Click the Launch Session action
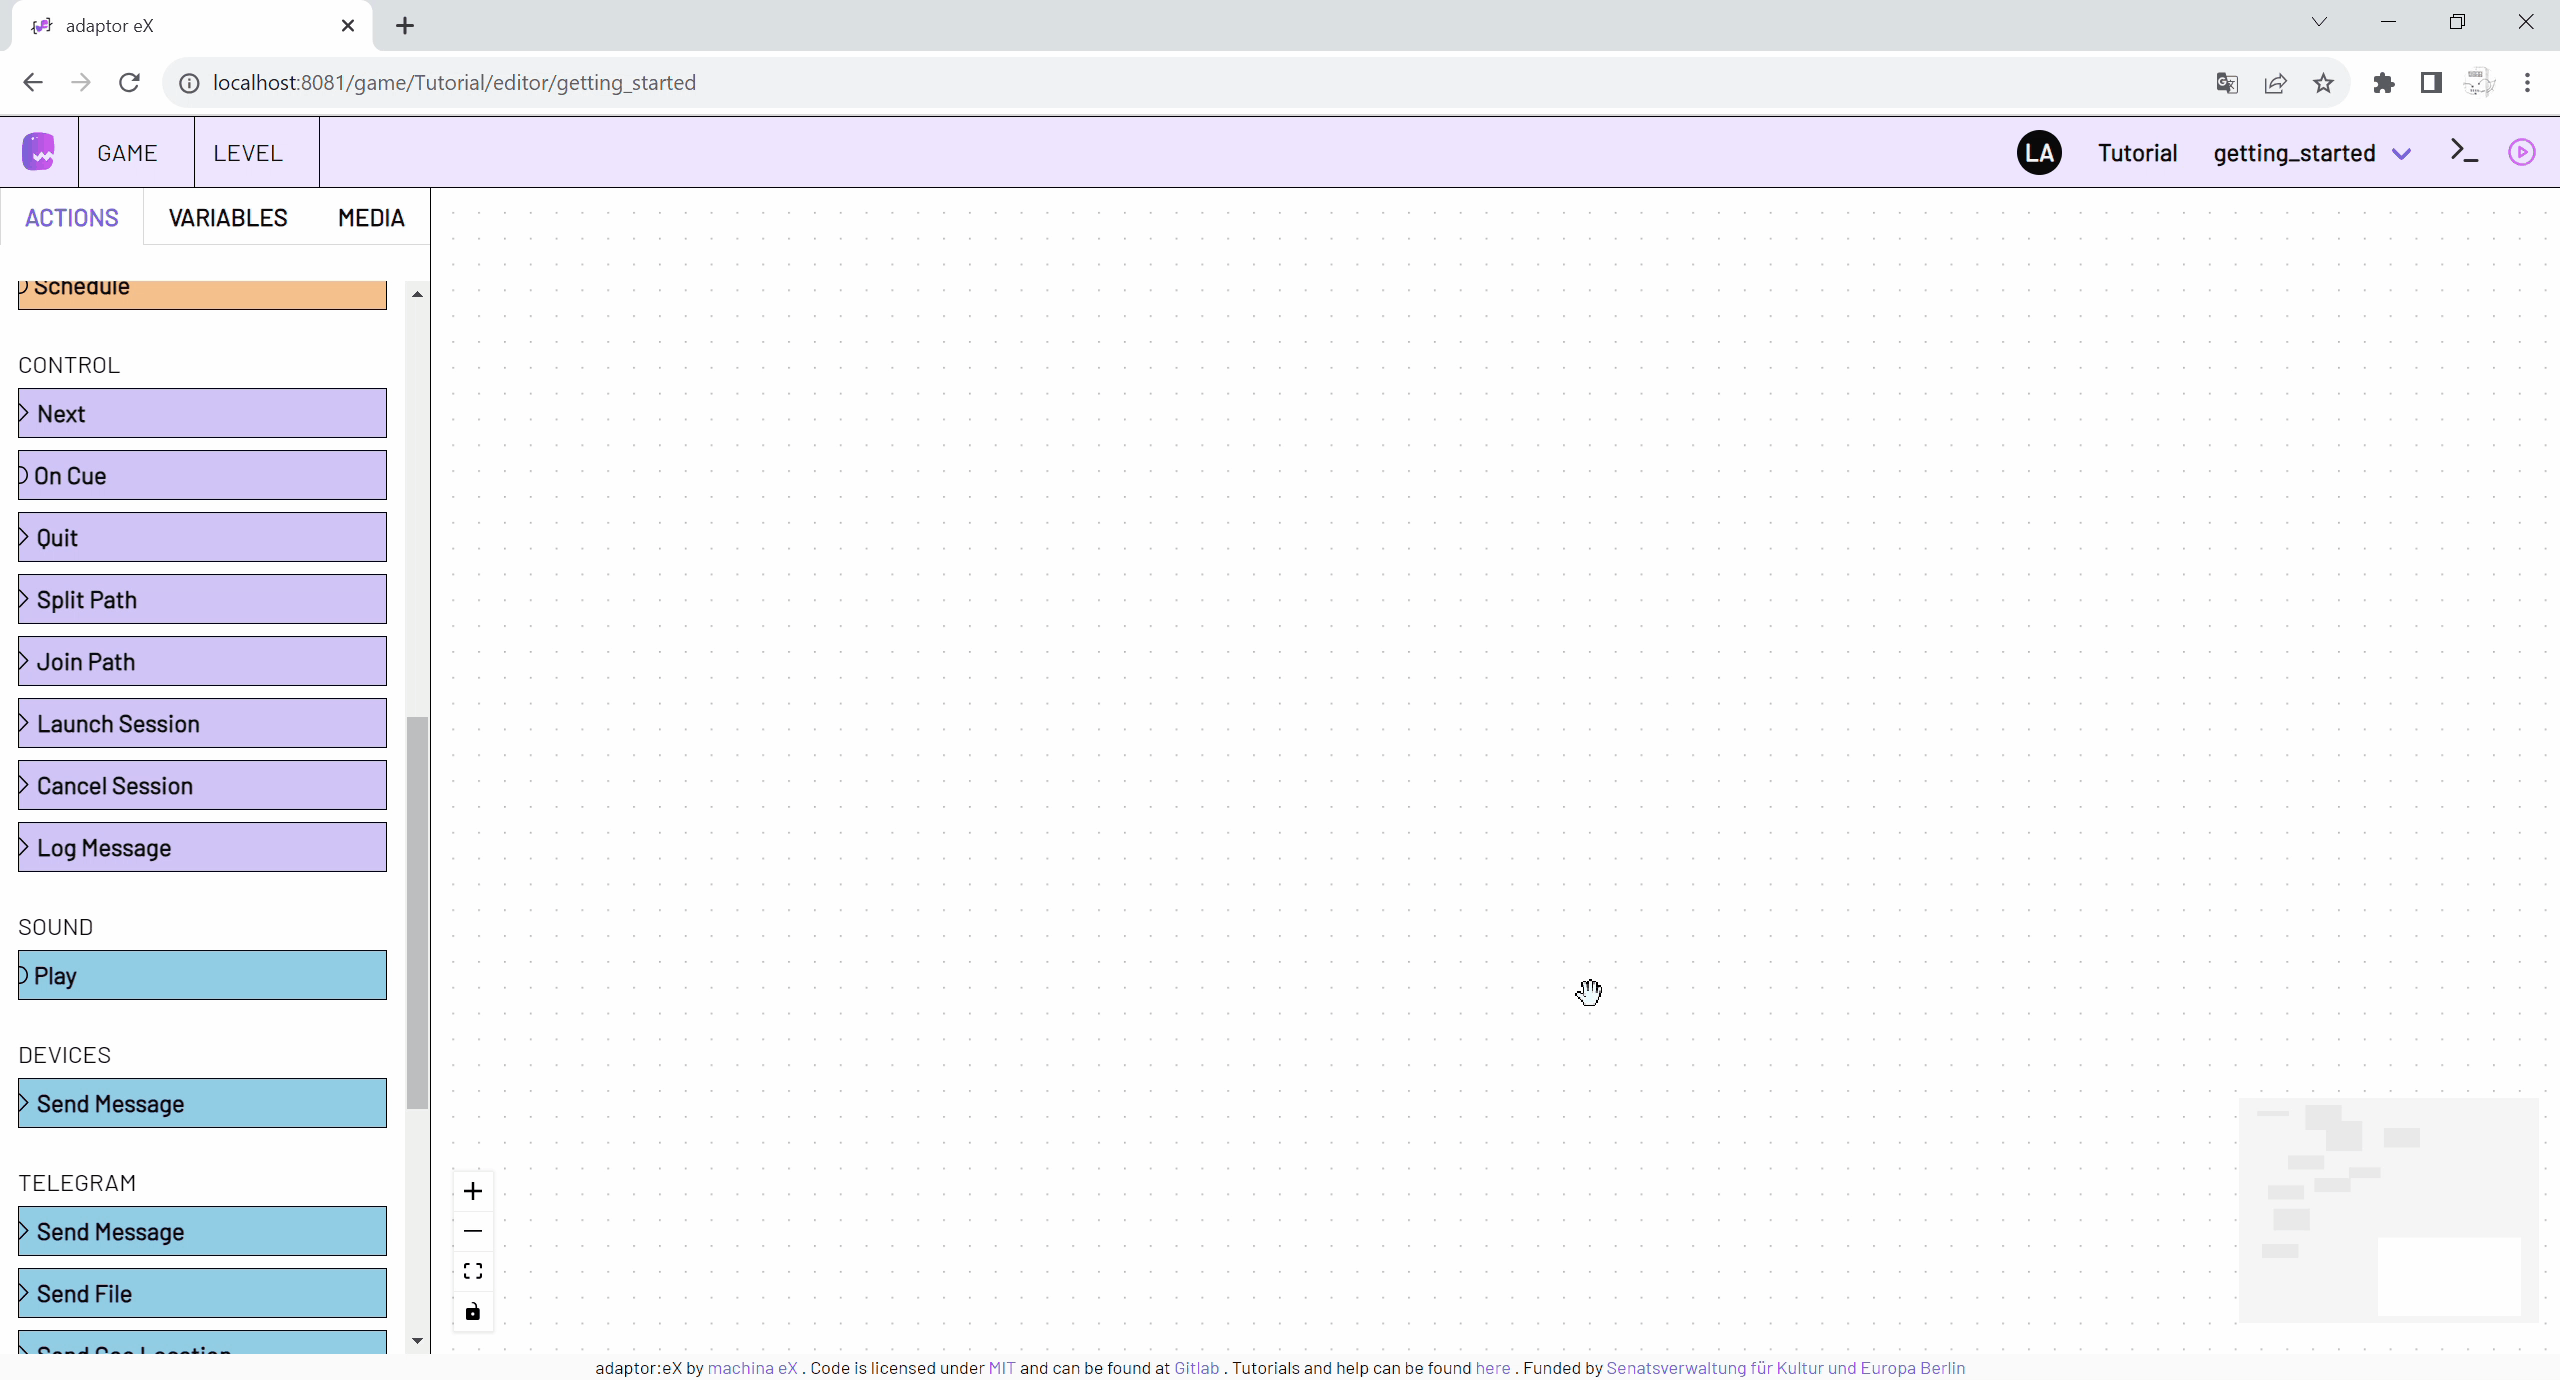The image size is (2560, 1380). click(202, 724)
